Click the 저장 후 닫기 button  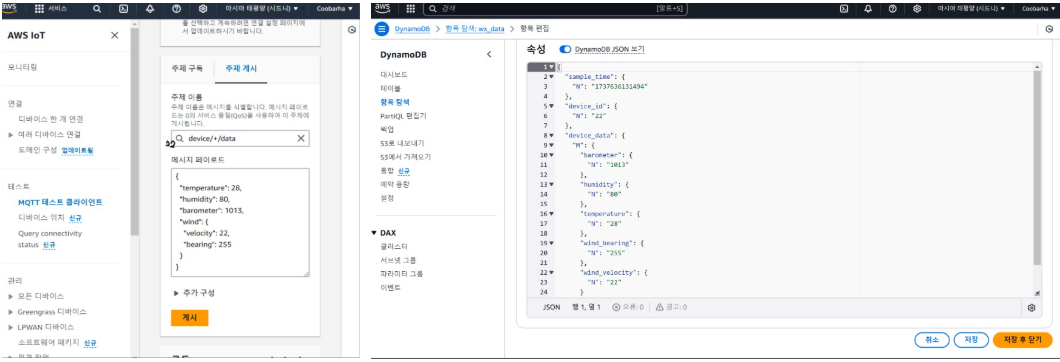coord(1023,340)
